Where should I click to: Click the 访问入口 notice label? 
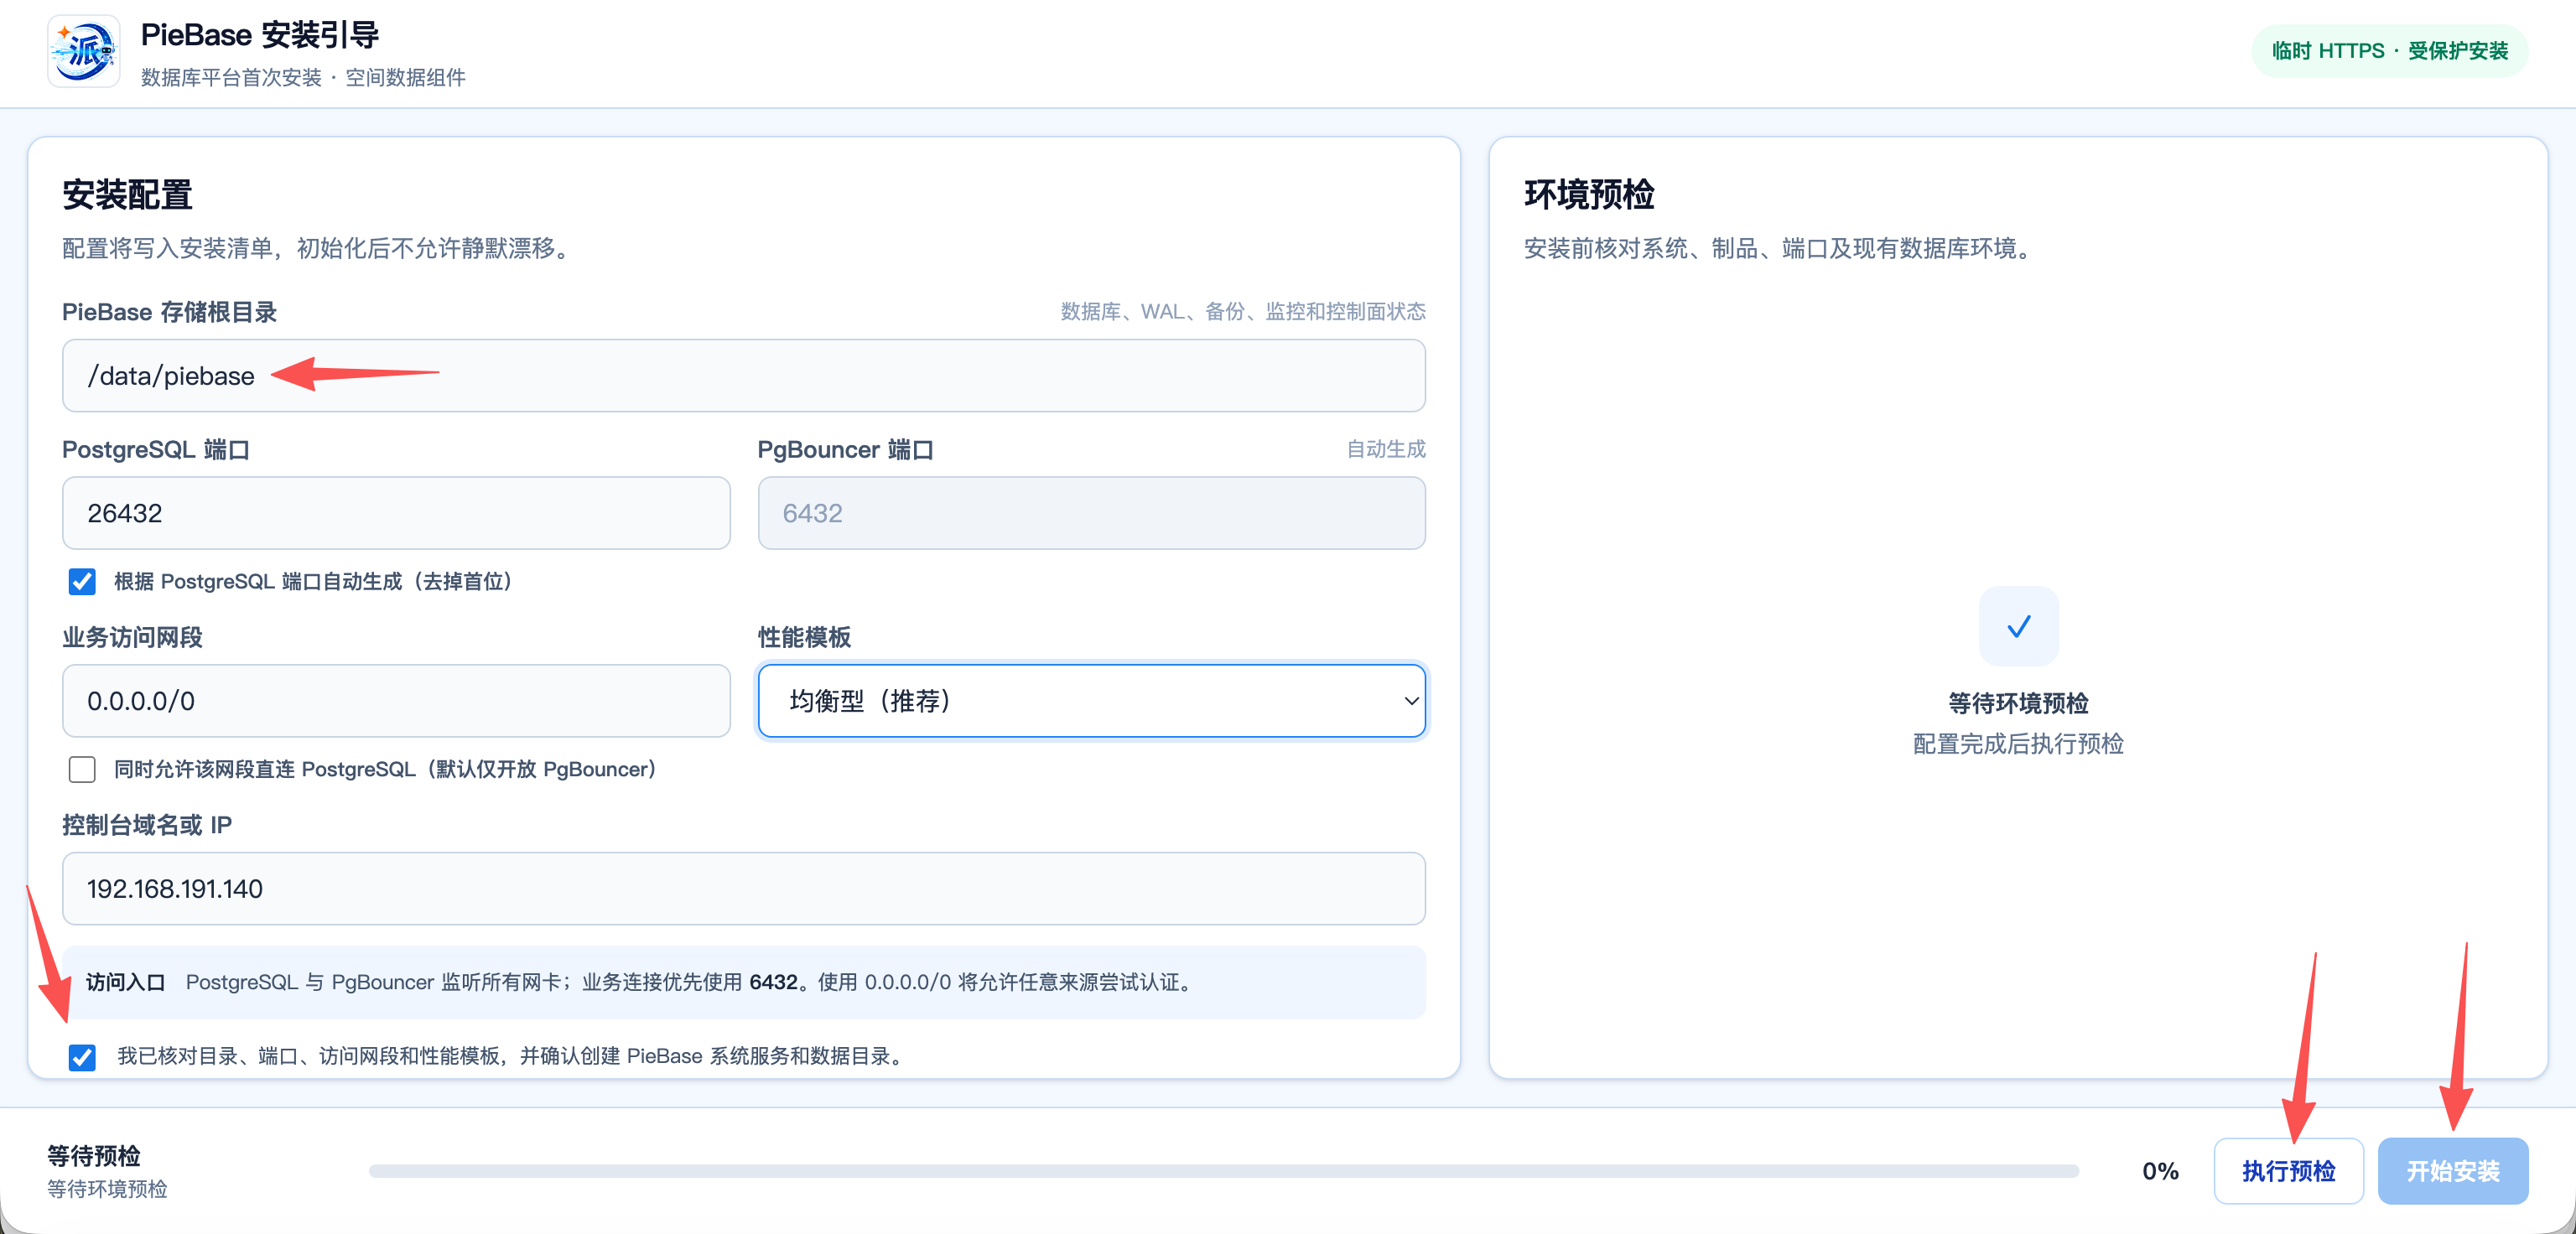click(125, 982)
